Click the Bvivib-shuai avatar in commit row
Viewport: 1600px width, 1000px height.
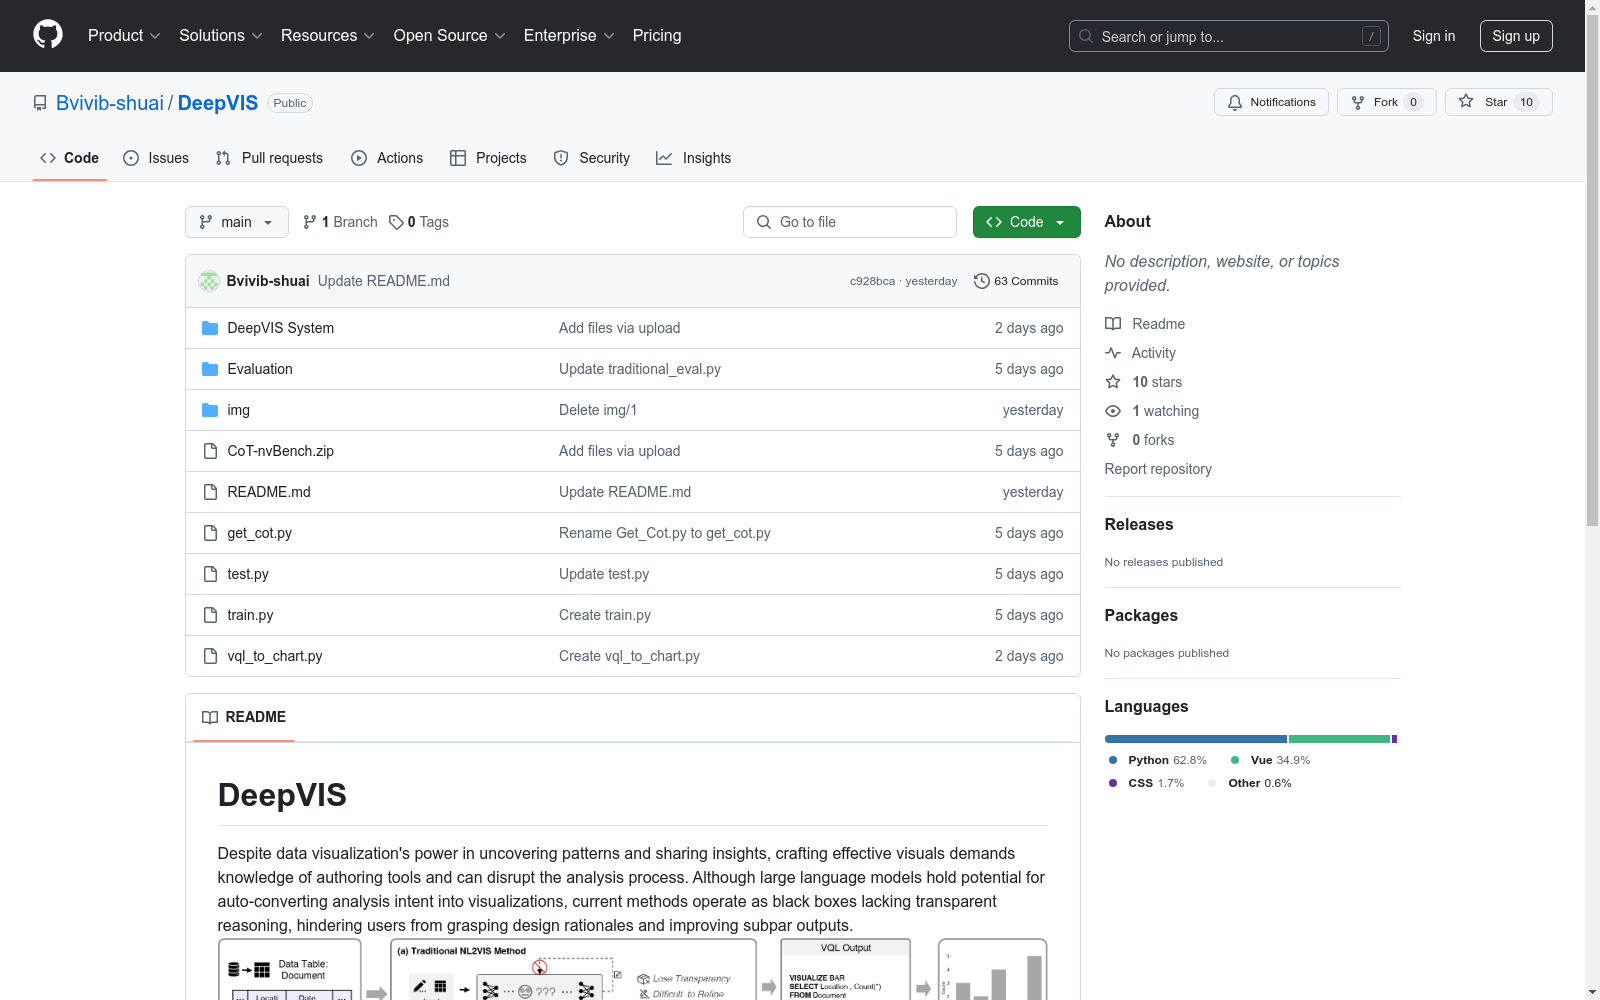(209, 281)
